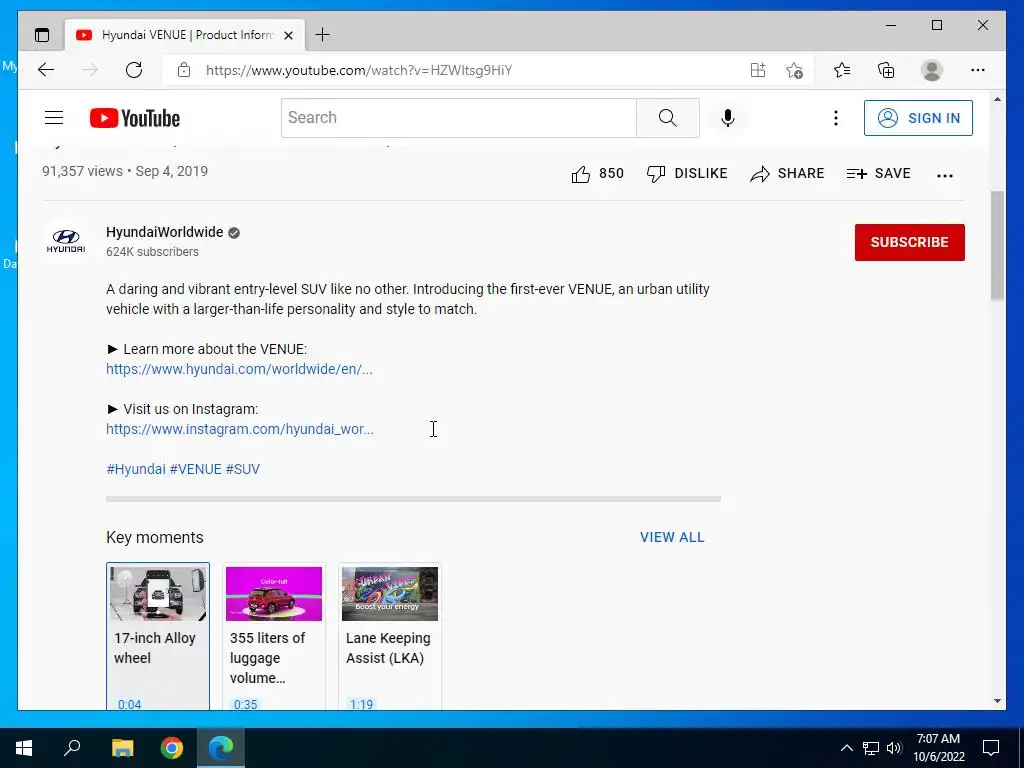Click the Microsoft Edge taskbar icon
Viewport: 1024px width, 768px height.
tap(221, 748)
